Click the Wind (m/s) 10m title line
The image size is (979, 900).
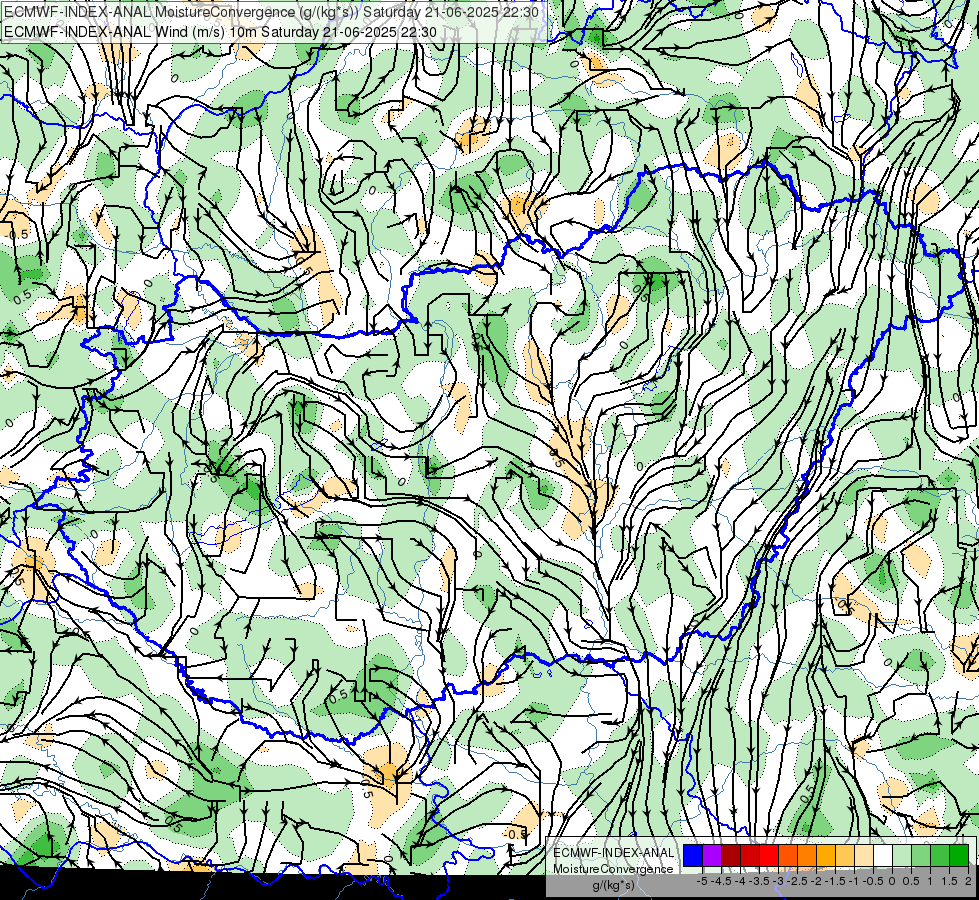[x=220, y=31]
